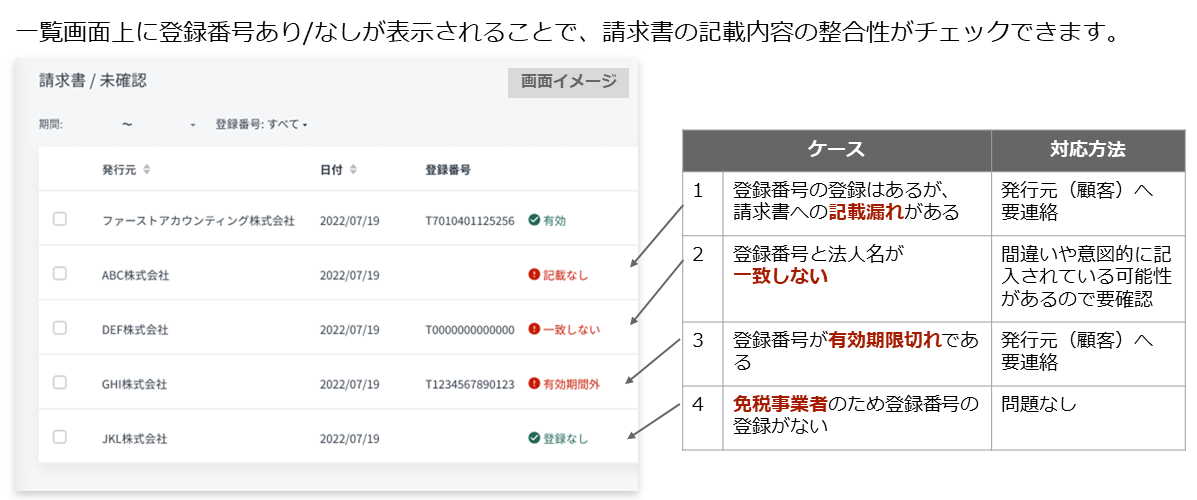1197x500 pixels.
Task: Open the 登録番号: すべて filter dropdown
Action: 261,125
